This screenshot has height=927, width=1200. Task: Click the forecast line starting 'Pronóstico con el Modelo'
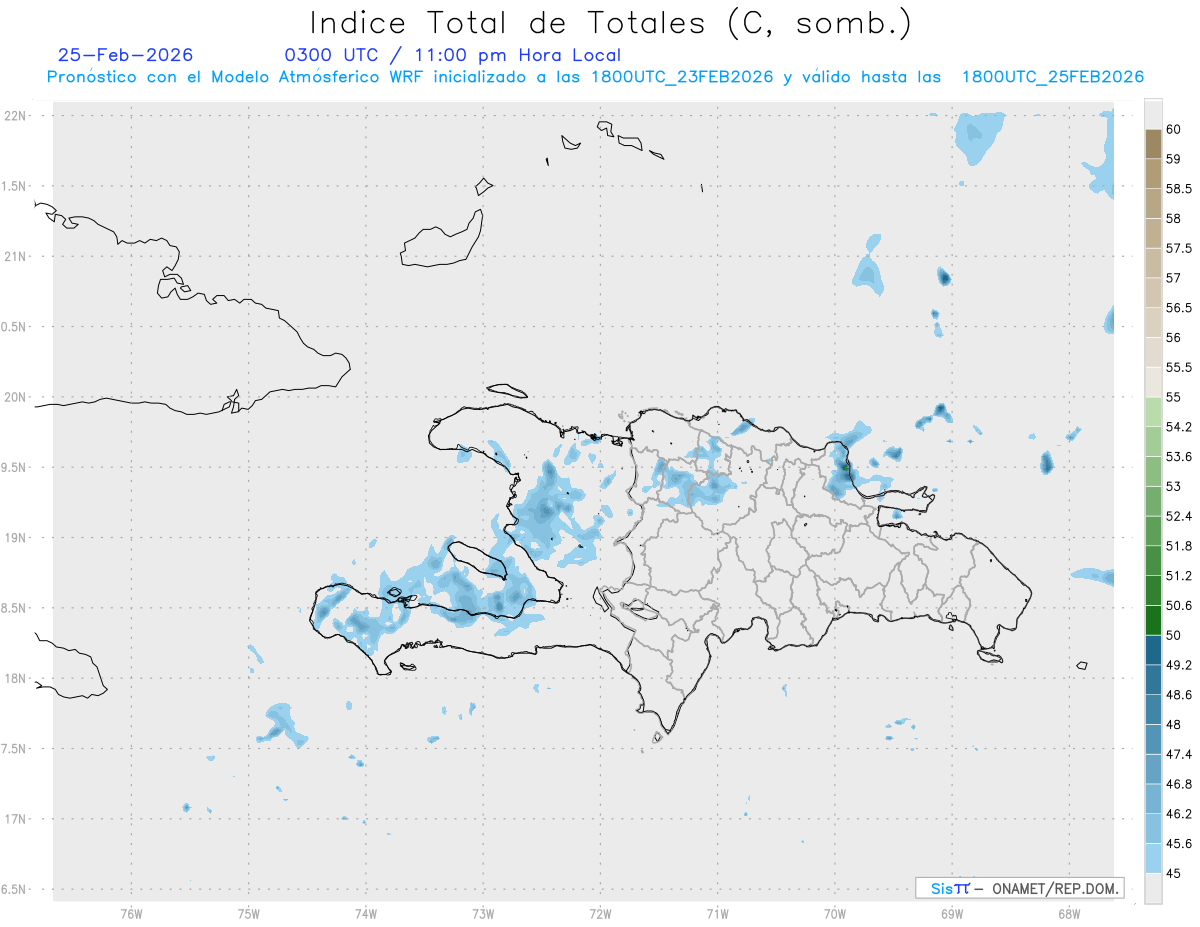coord(595,77)
